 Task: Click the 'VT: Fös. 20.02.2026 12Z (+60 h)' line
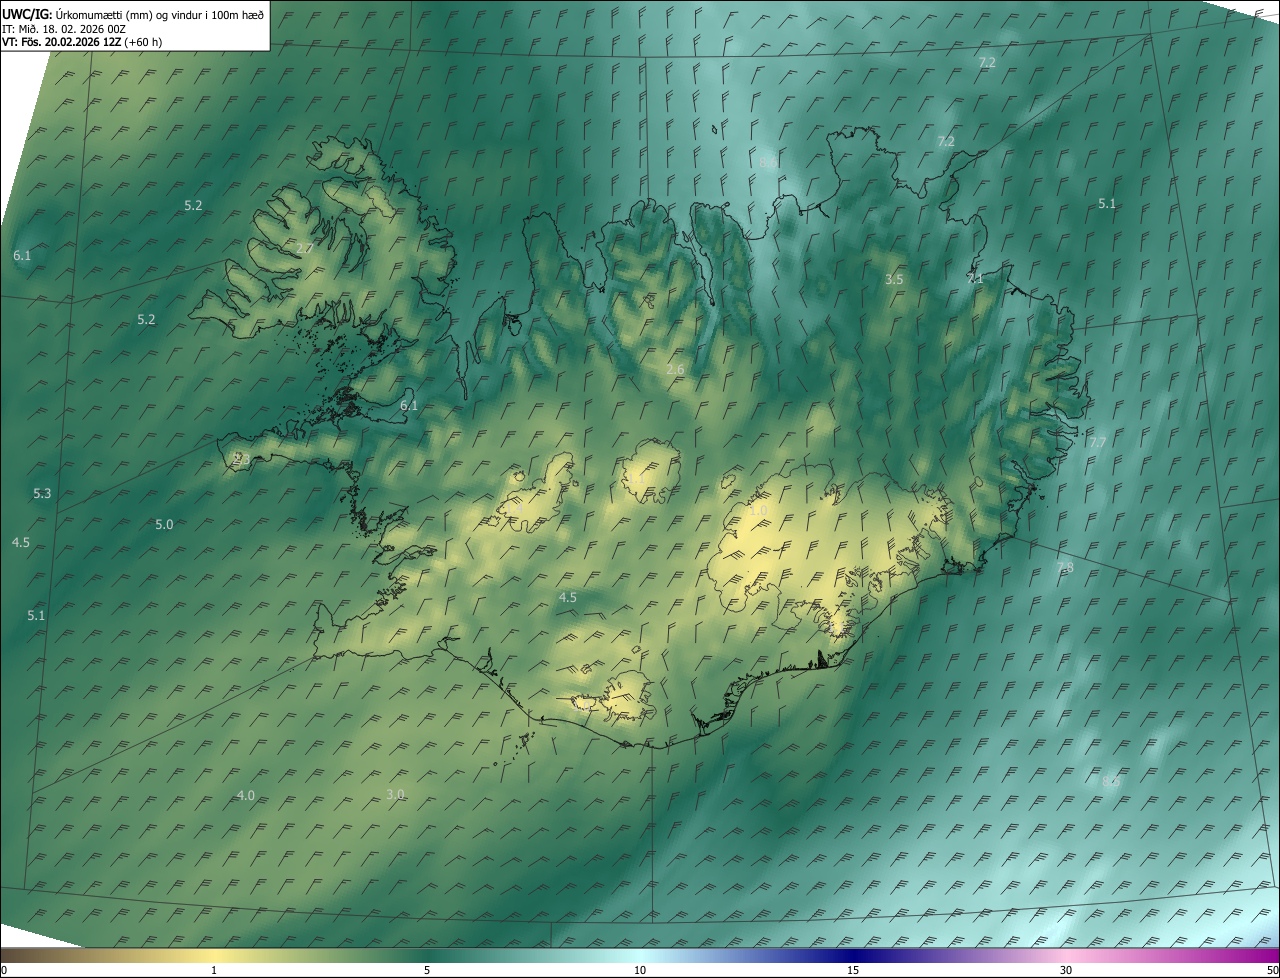pos(82,42)
